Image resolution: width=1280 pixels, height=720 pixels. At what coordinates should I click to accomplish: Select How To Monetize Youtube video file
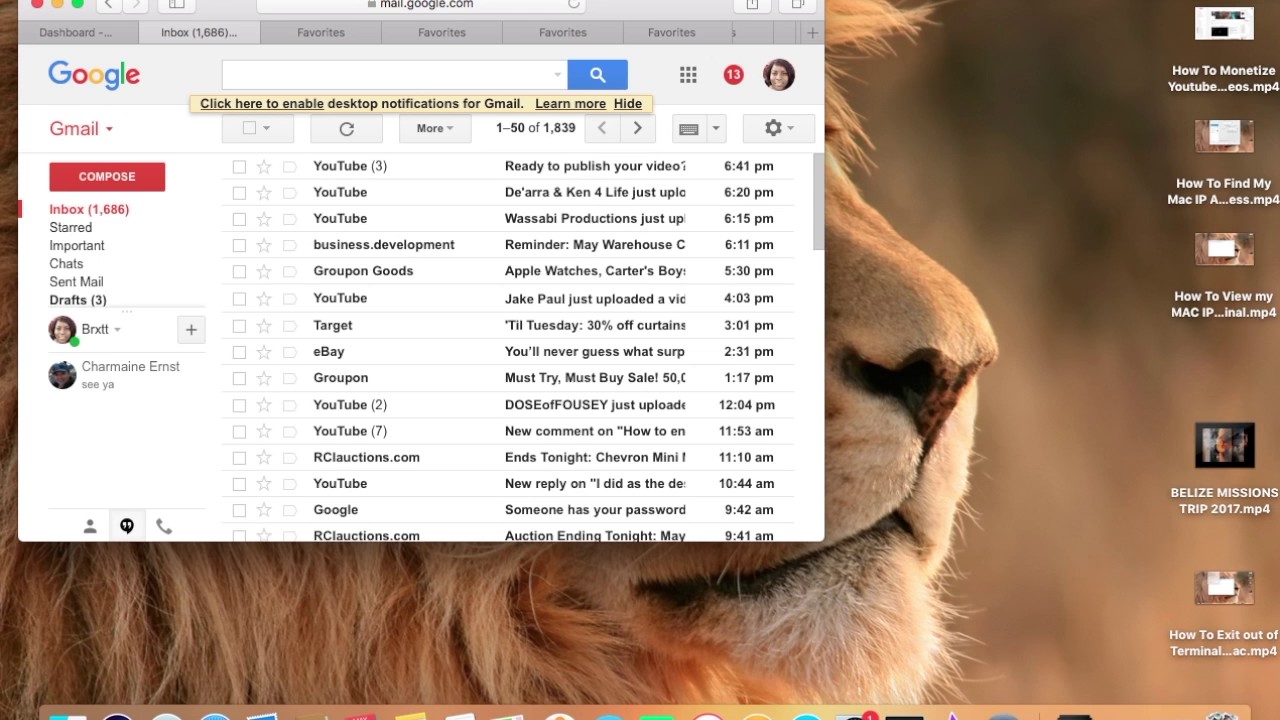point(1224,50)
